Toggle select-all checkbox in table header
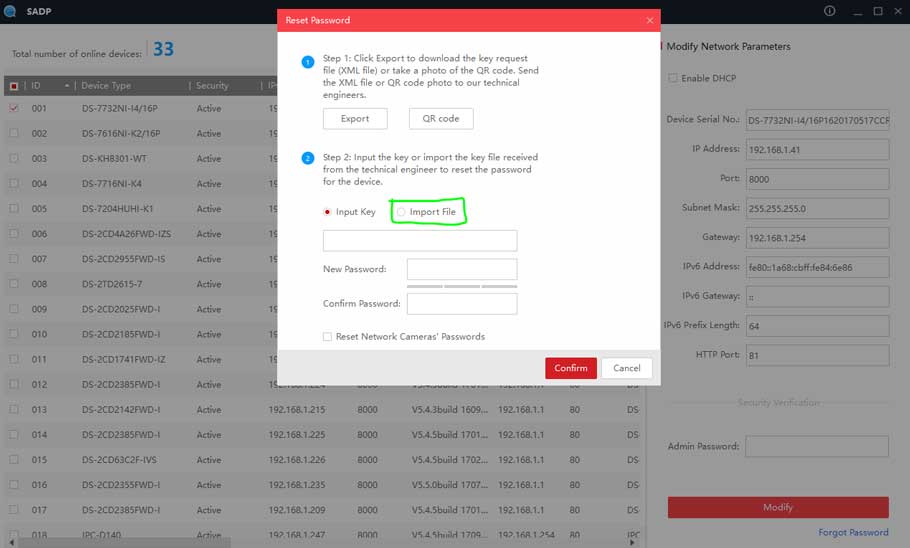 (14, 86)
